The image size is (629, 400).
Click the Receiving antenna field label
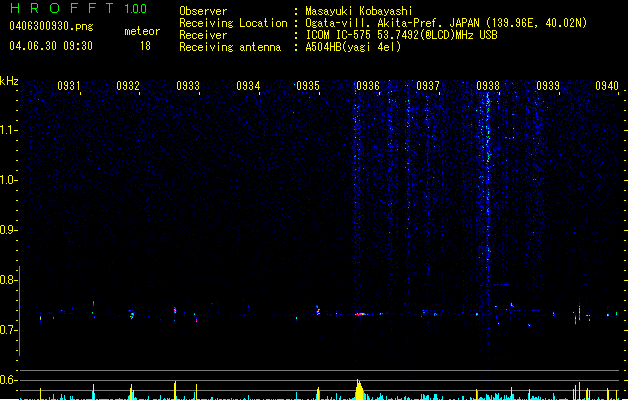tap(230, 47)
